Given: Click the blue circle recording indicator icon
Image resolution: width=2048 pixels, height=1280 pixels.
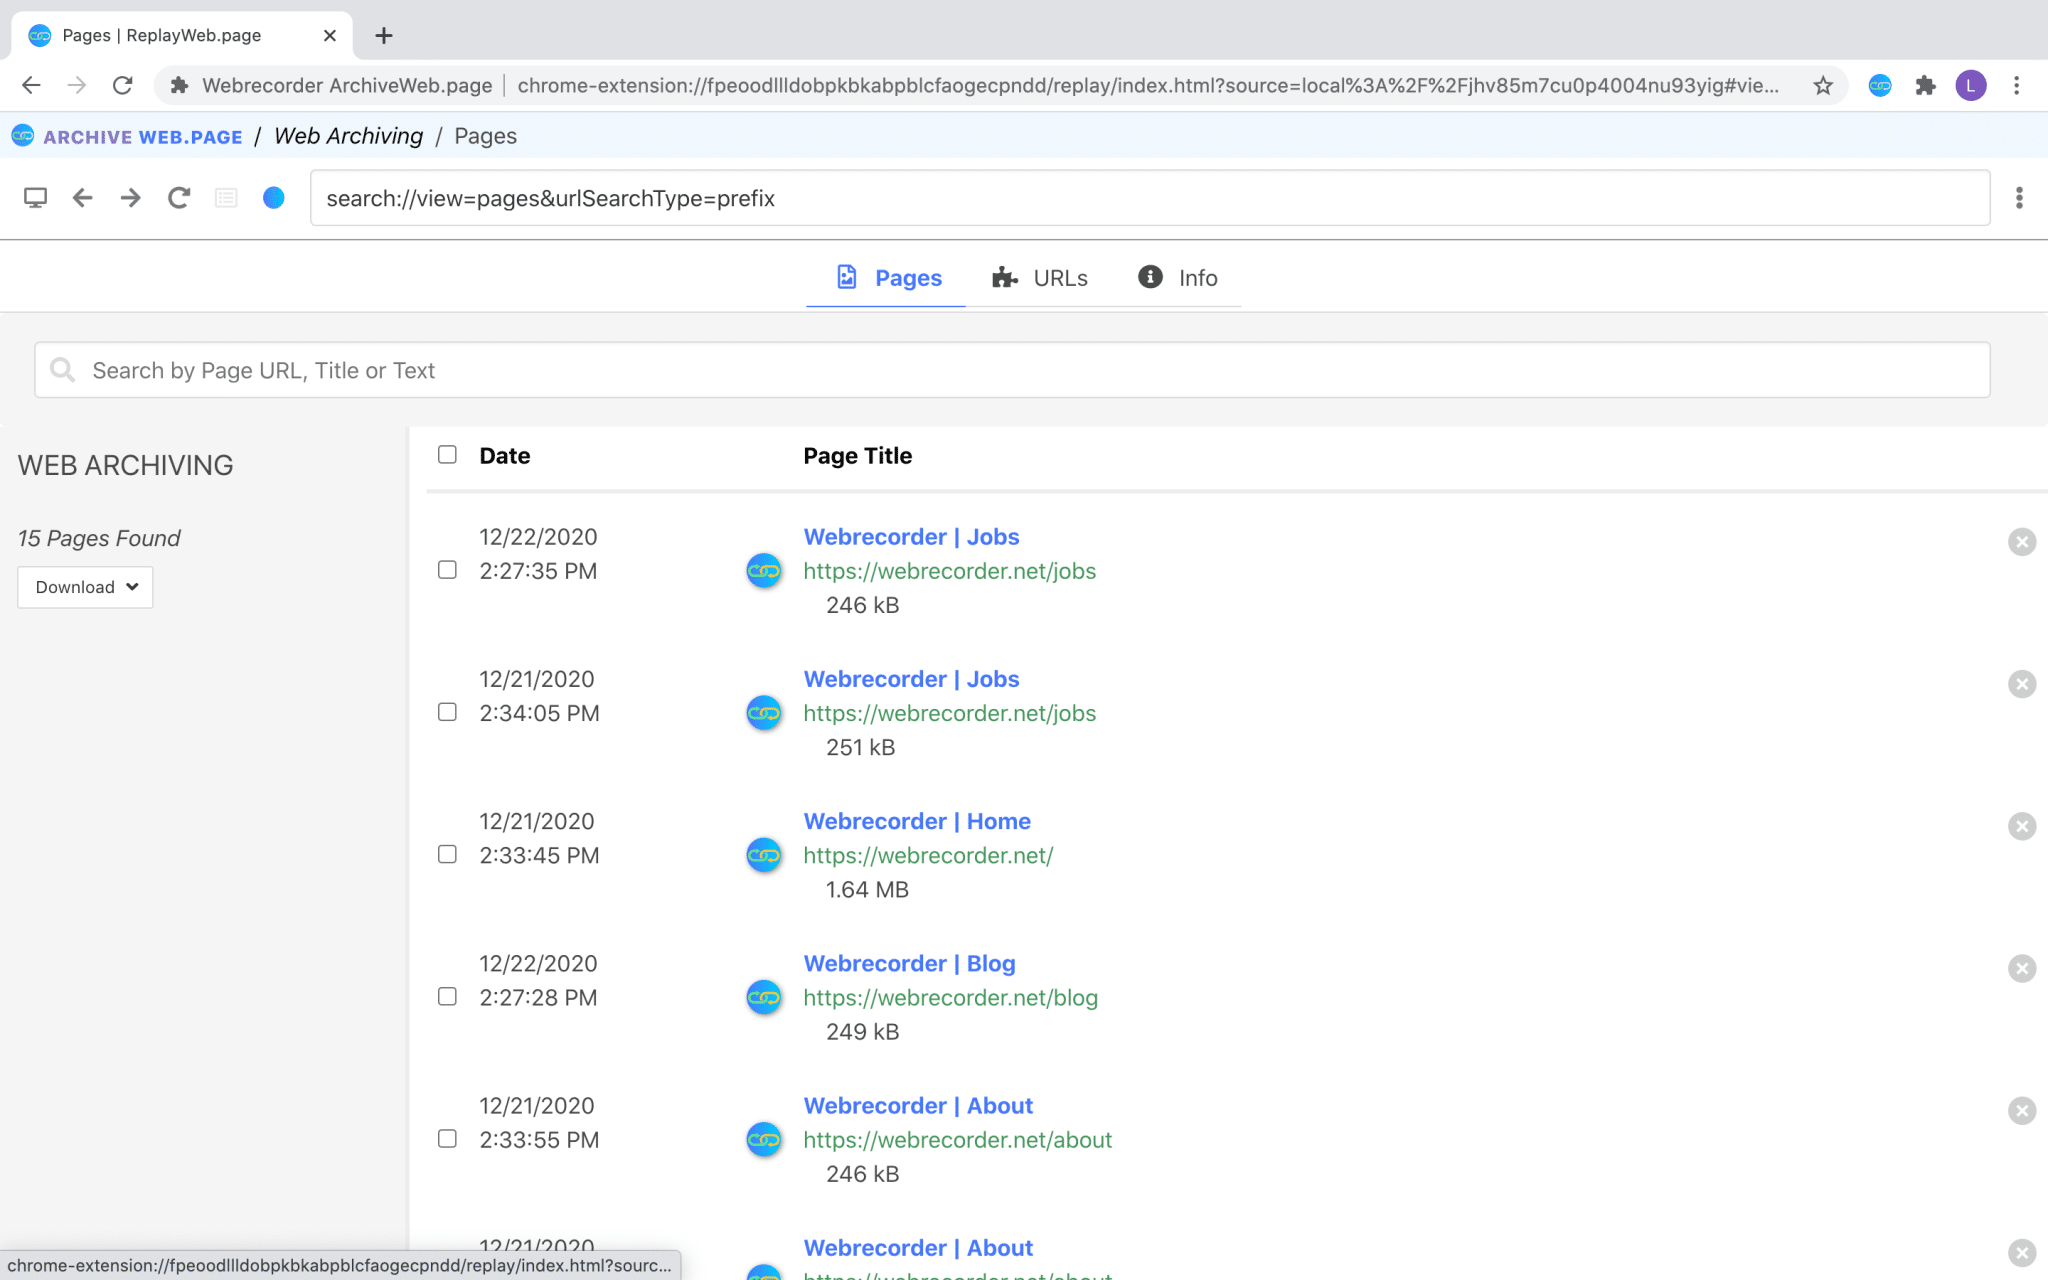Looking at the screenshot, I should coord(273,198).
